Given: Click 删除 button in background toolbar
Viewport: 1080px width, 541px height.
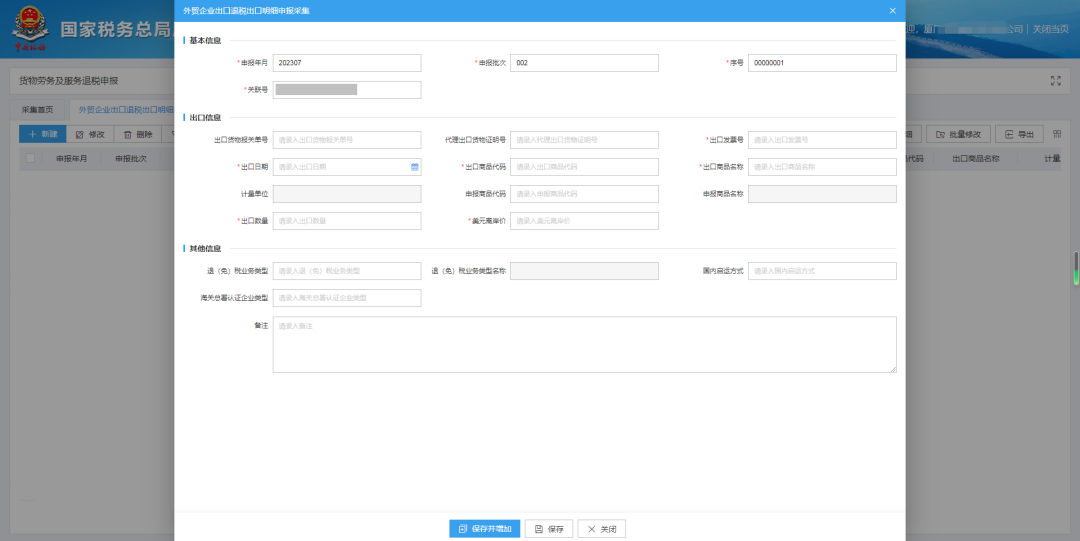Looking at the screenshot, I should 137,134.
